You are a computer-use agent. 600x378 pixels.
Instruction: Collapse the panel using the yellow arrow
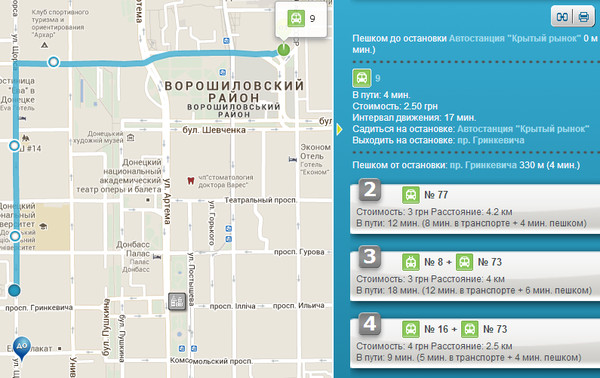(x=339, y=129)
